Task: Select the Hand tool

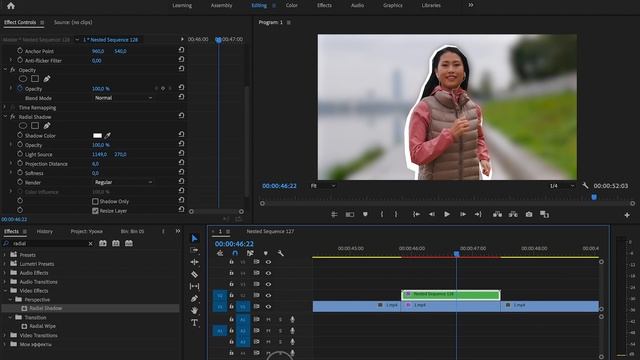Action: click(195, 311)
